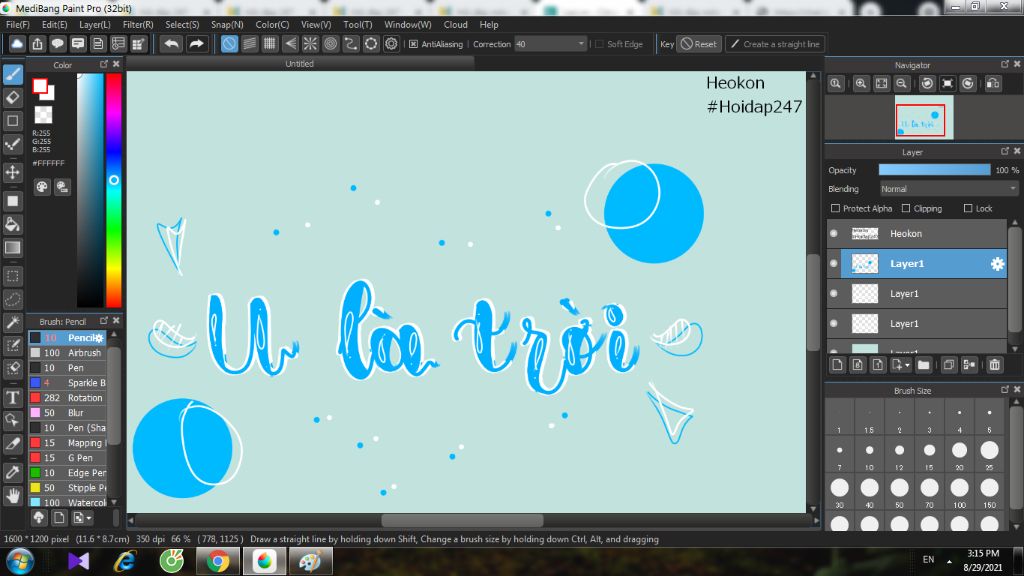Enable Clipping checkbox
Screen dimensions: 1024x576
coord(906,208)
